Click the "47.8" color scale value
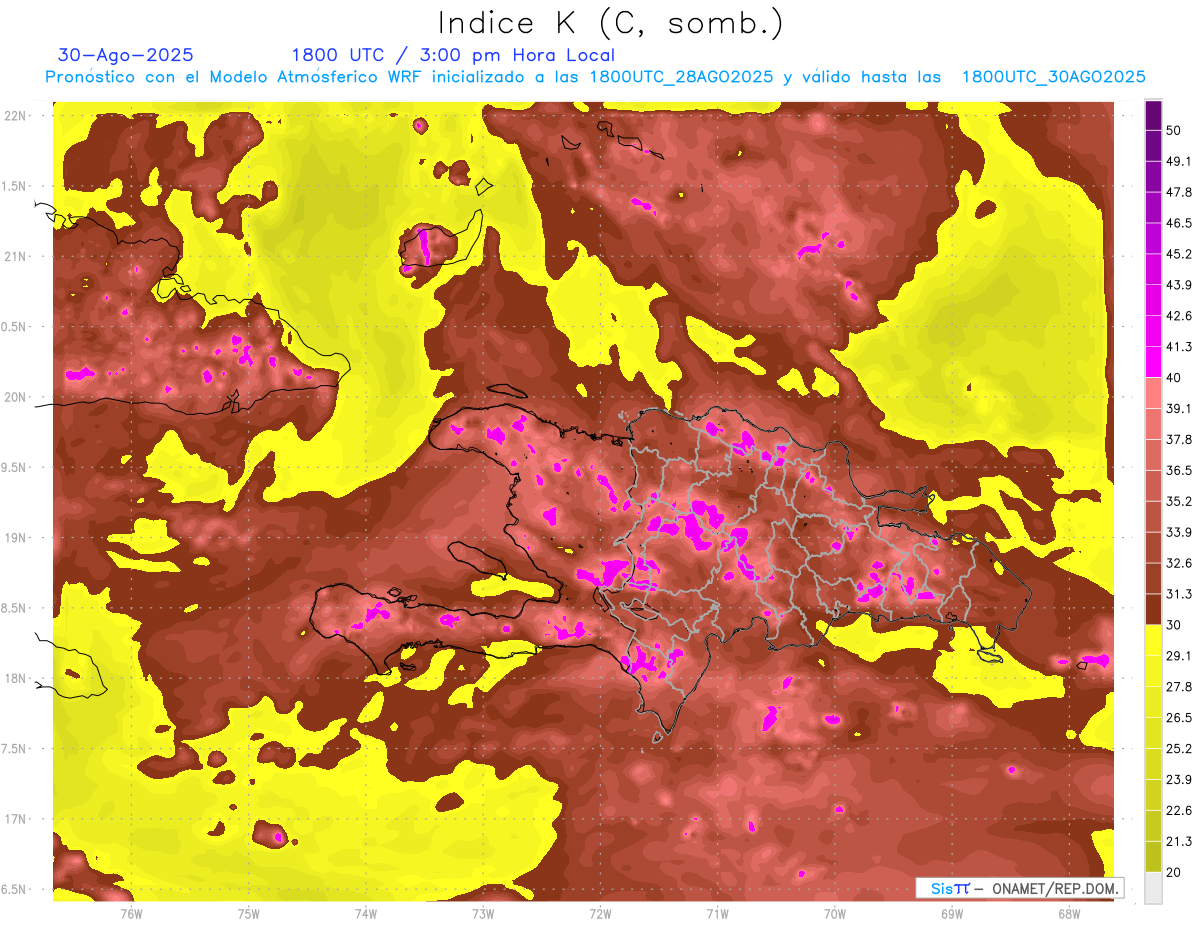1200x927 pixels. point(1178,192)
